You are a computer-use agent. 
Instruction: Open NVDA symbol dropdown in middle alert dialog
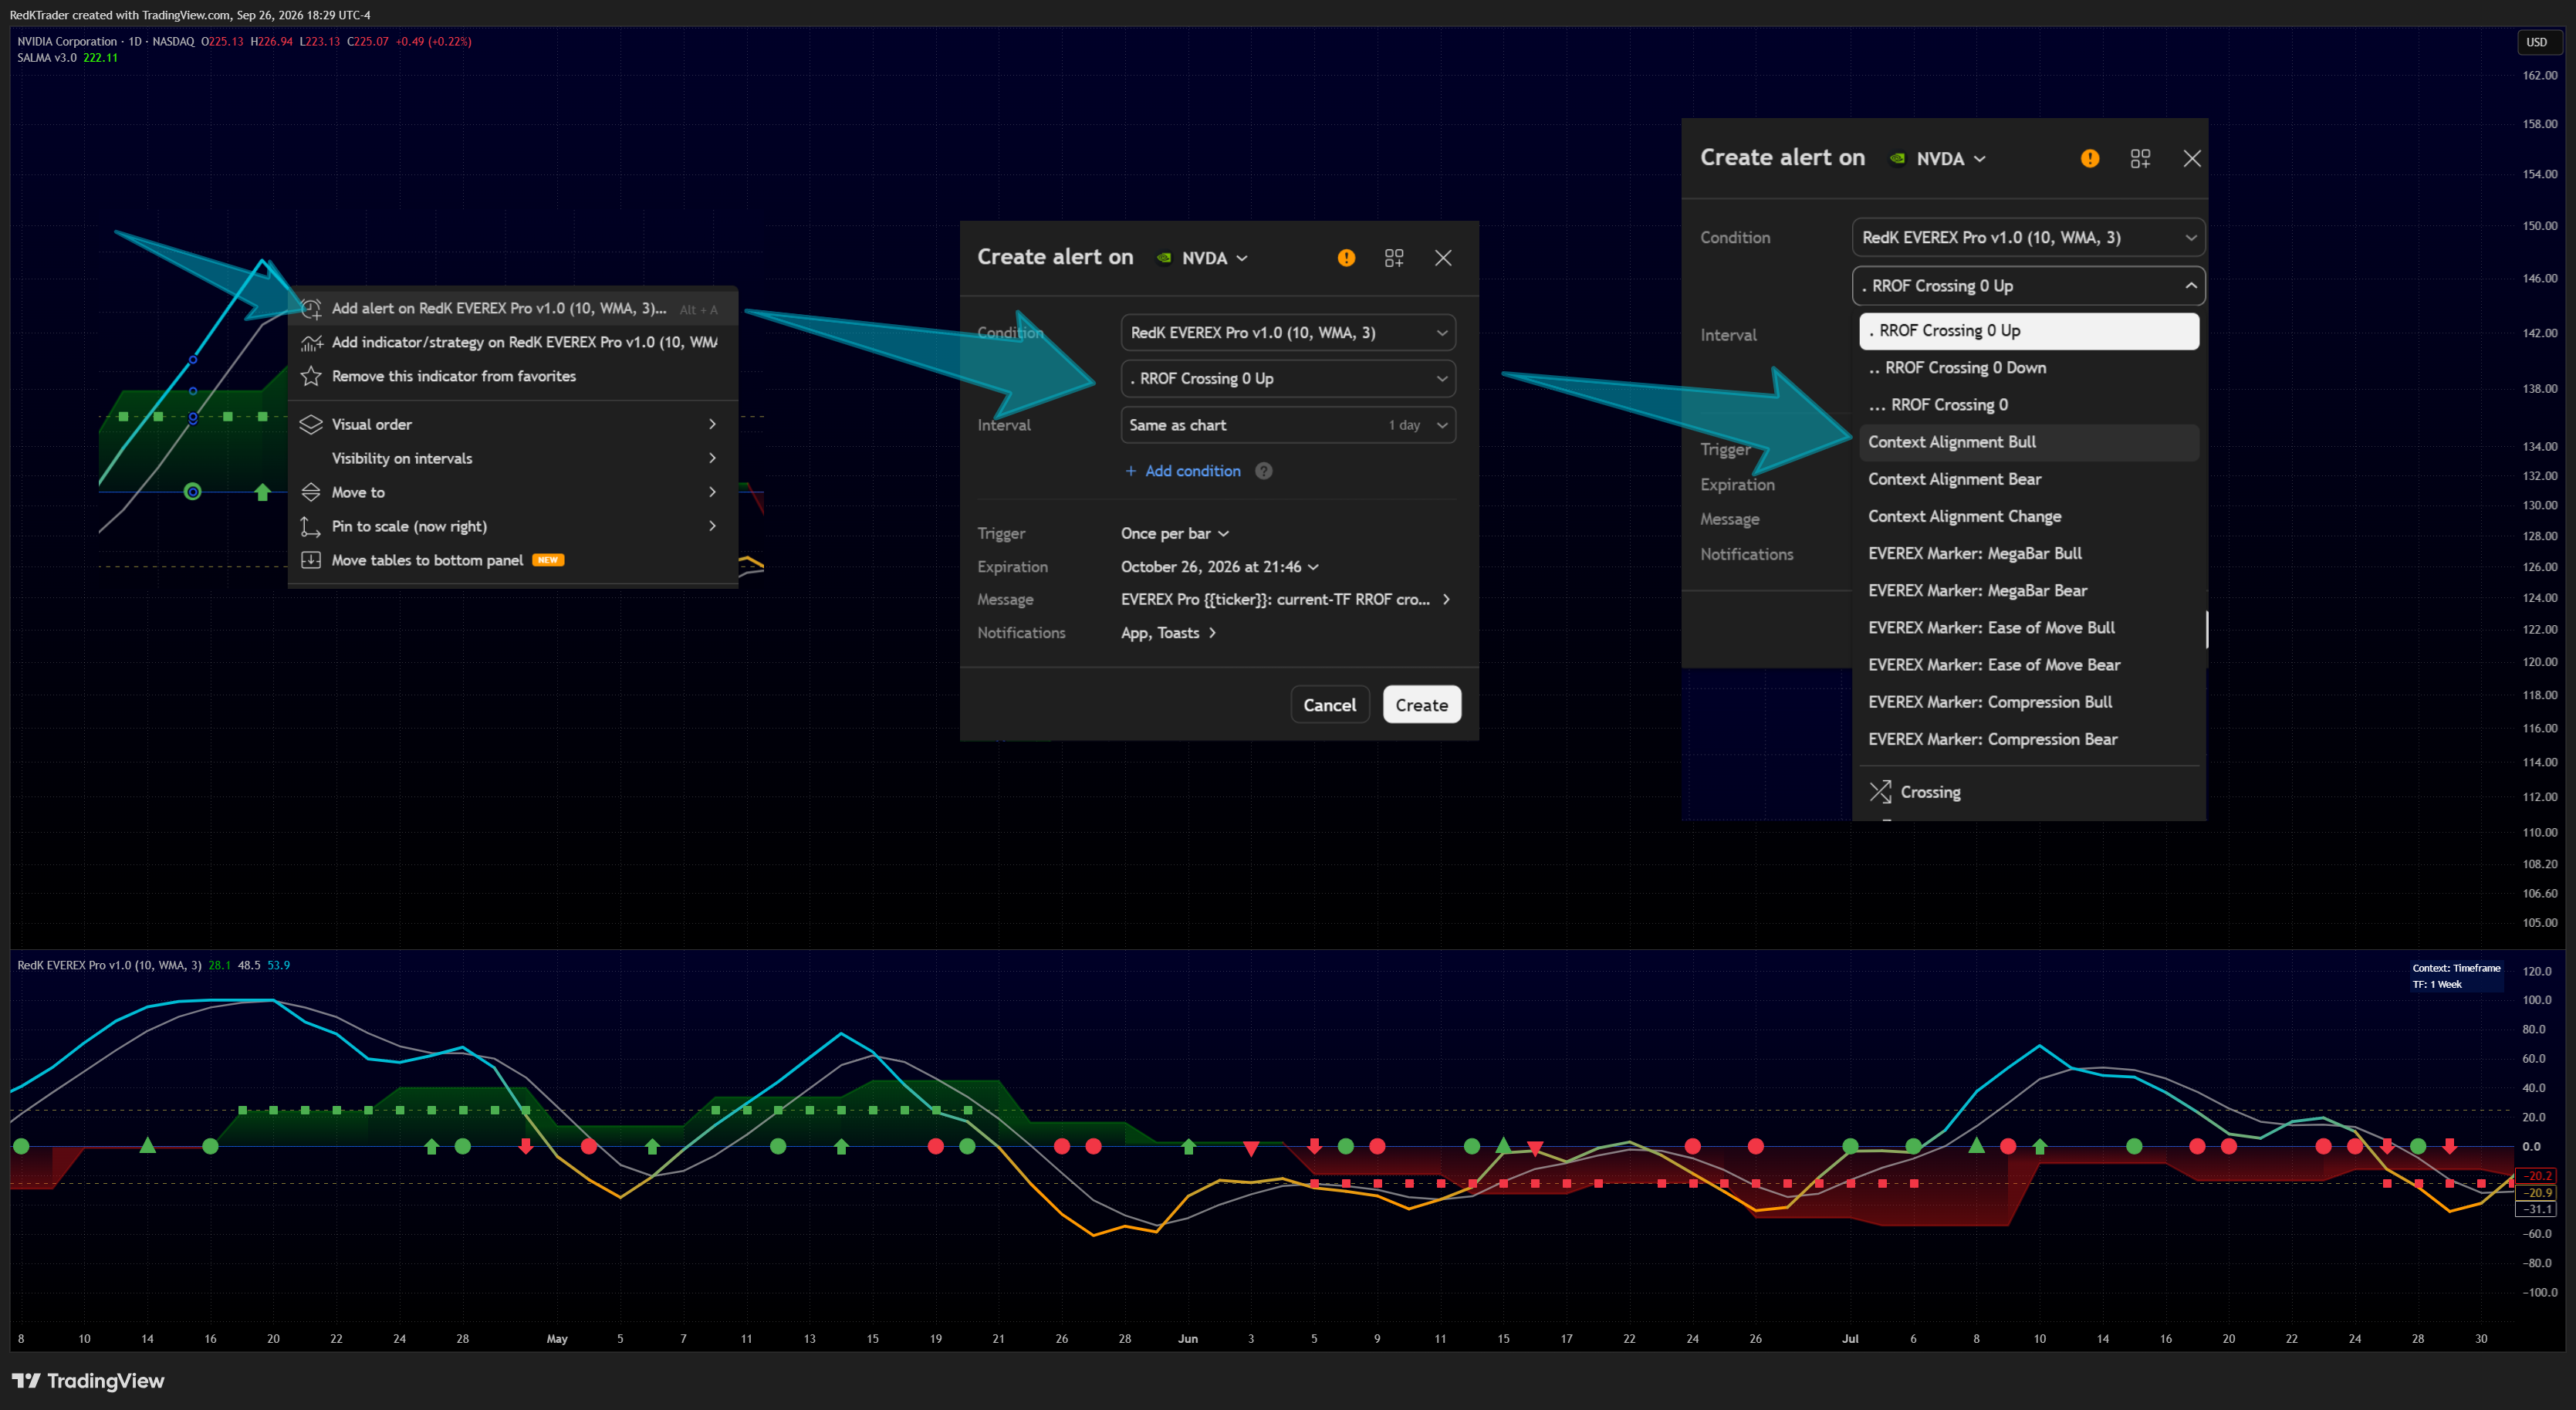click(1202, 258)
